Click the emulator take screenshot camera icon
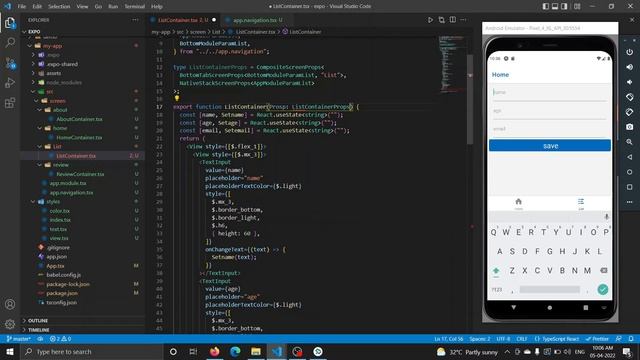The width and height of the screenshot is (640, 360). coord(629,127)
